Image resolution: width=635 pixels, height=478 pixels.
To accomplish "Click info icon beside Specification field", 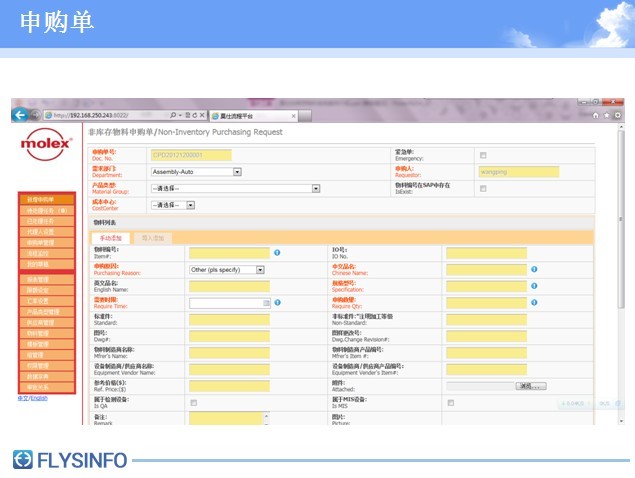I will click(x=535, y=285).
